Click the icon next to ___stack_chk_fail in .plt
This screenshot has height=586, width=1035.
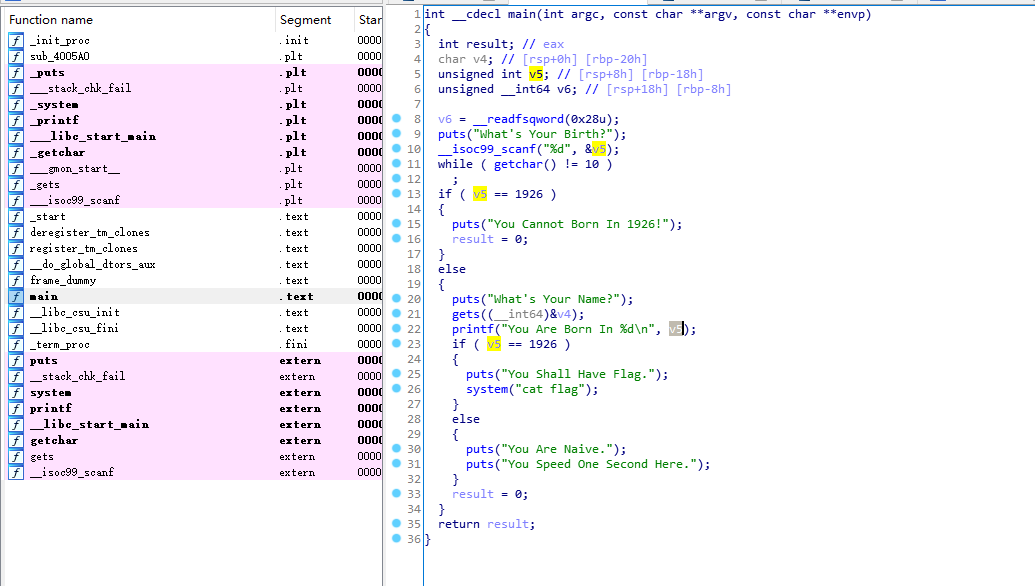[x=16, y=89]
